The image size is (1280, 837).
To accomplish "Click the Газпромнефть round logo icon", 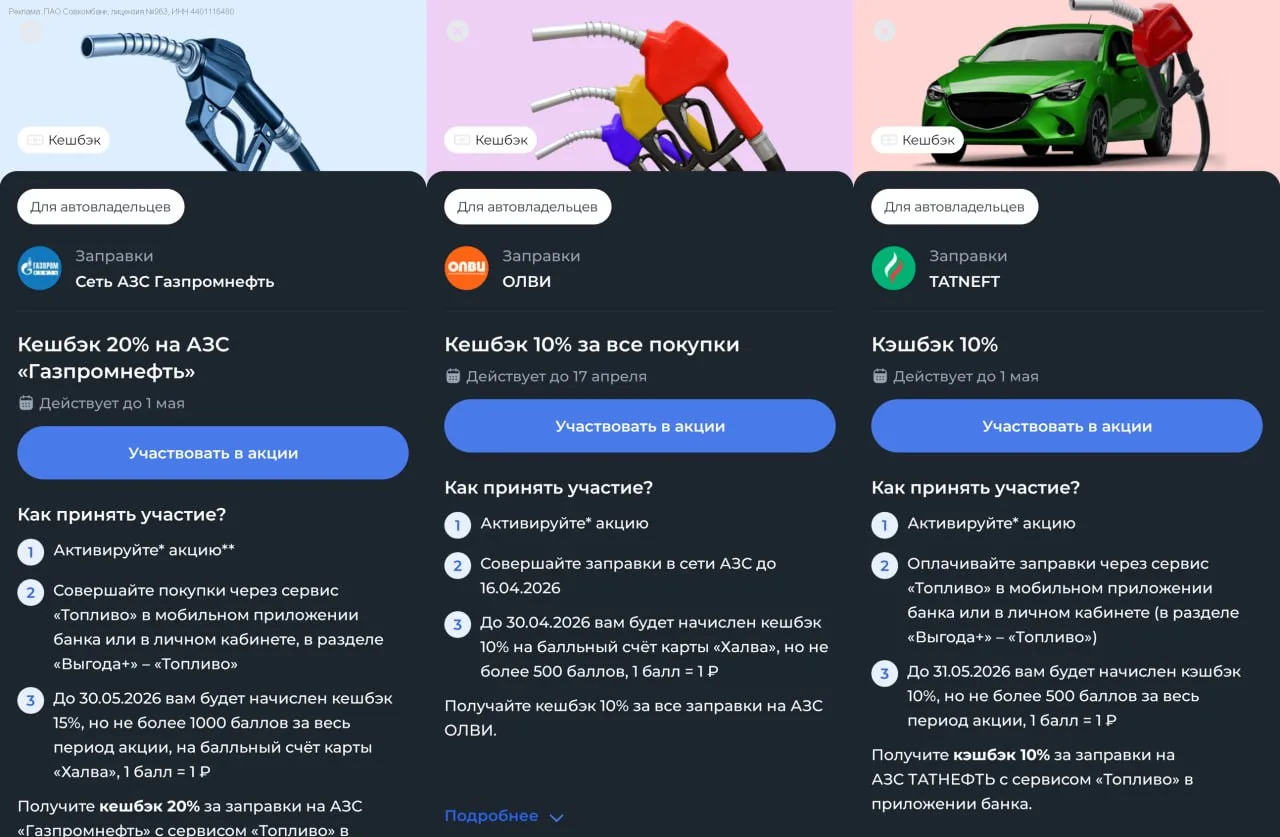I will [x=40, y=268].
